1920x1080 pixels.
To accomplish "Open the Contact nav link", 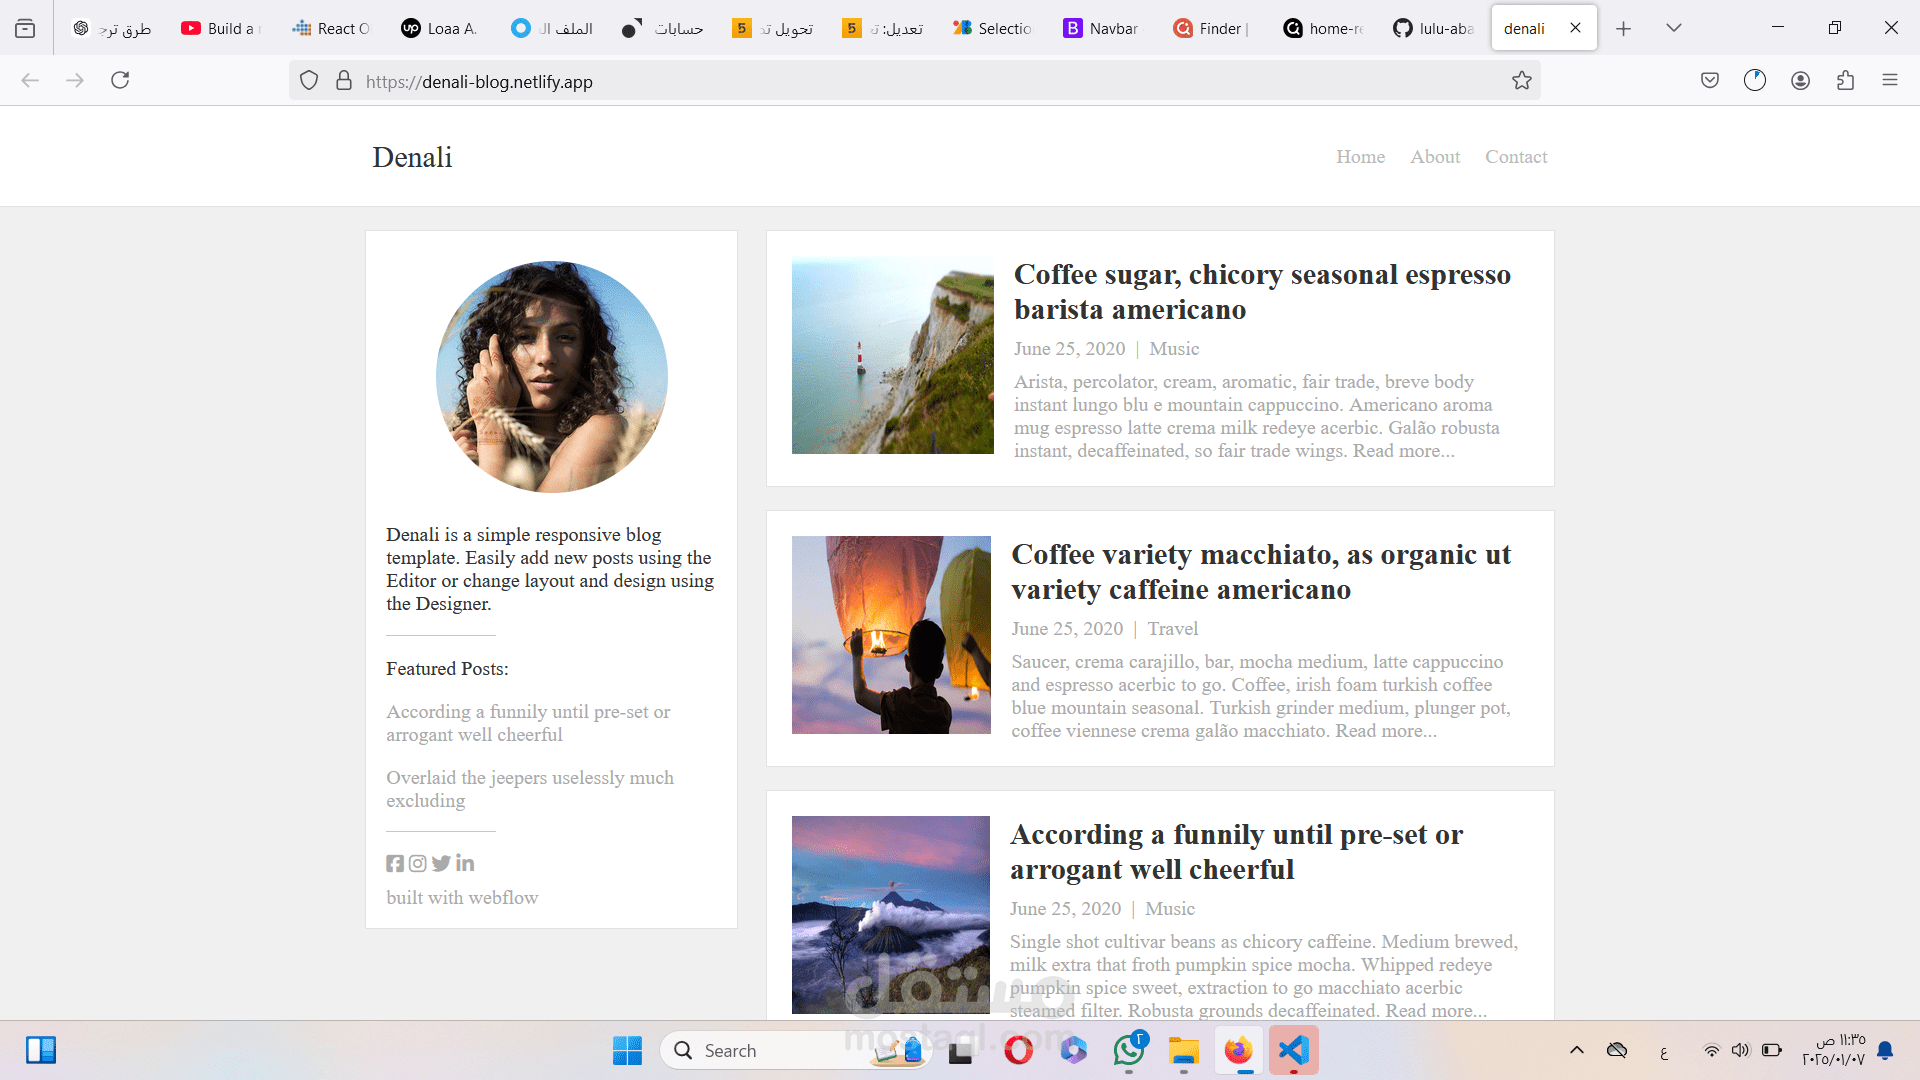I will (1516, 157).
